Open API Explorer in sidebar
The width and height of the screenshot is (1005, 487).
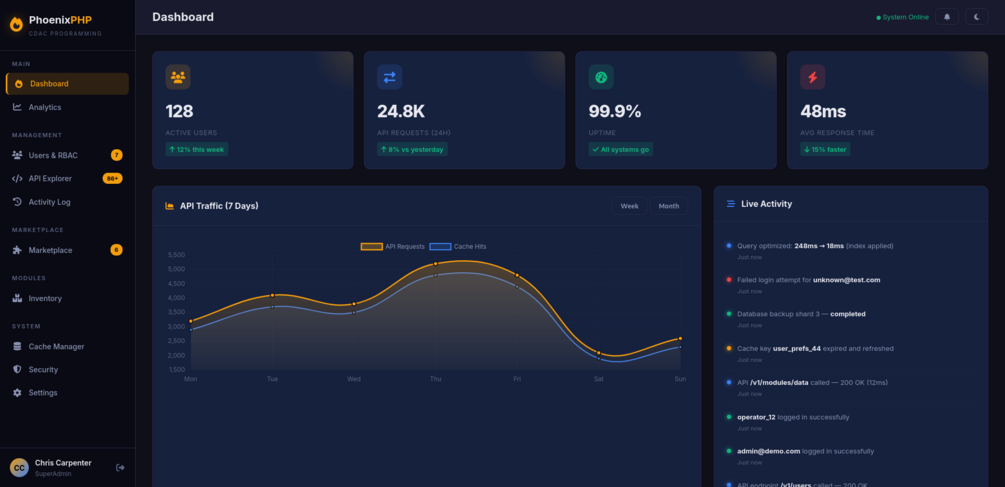click(67, 178)
